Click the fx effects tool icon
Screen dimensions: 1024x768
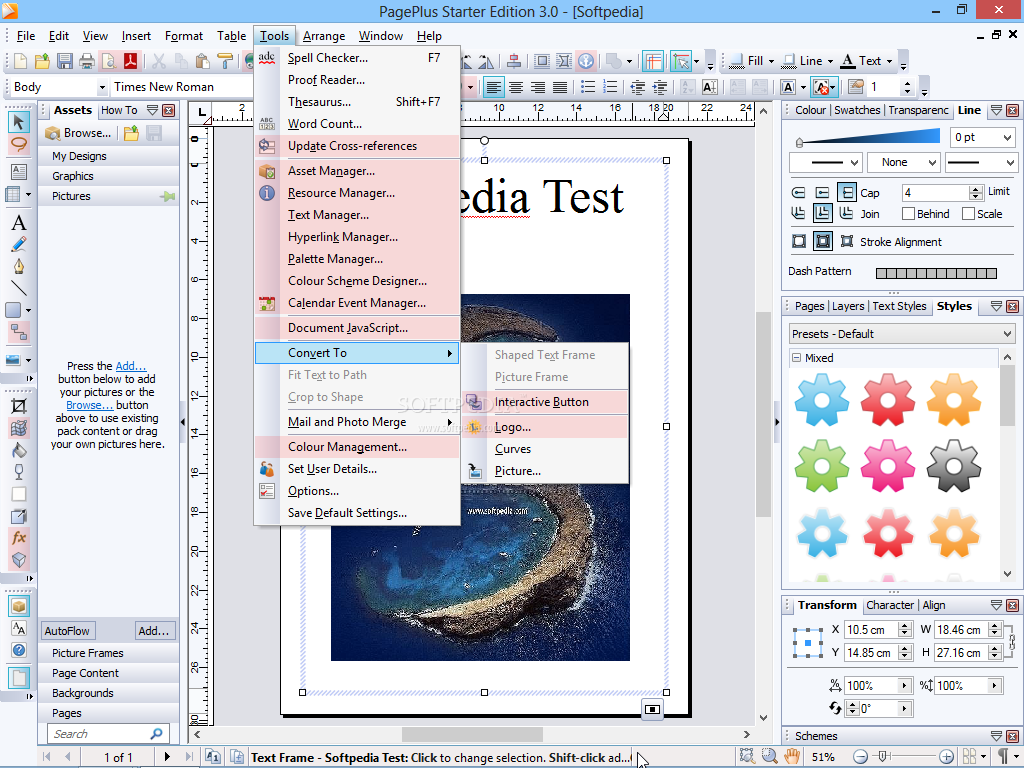(x=18, y=537)
